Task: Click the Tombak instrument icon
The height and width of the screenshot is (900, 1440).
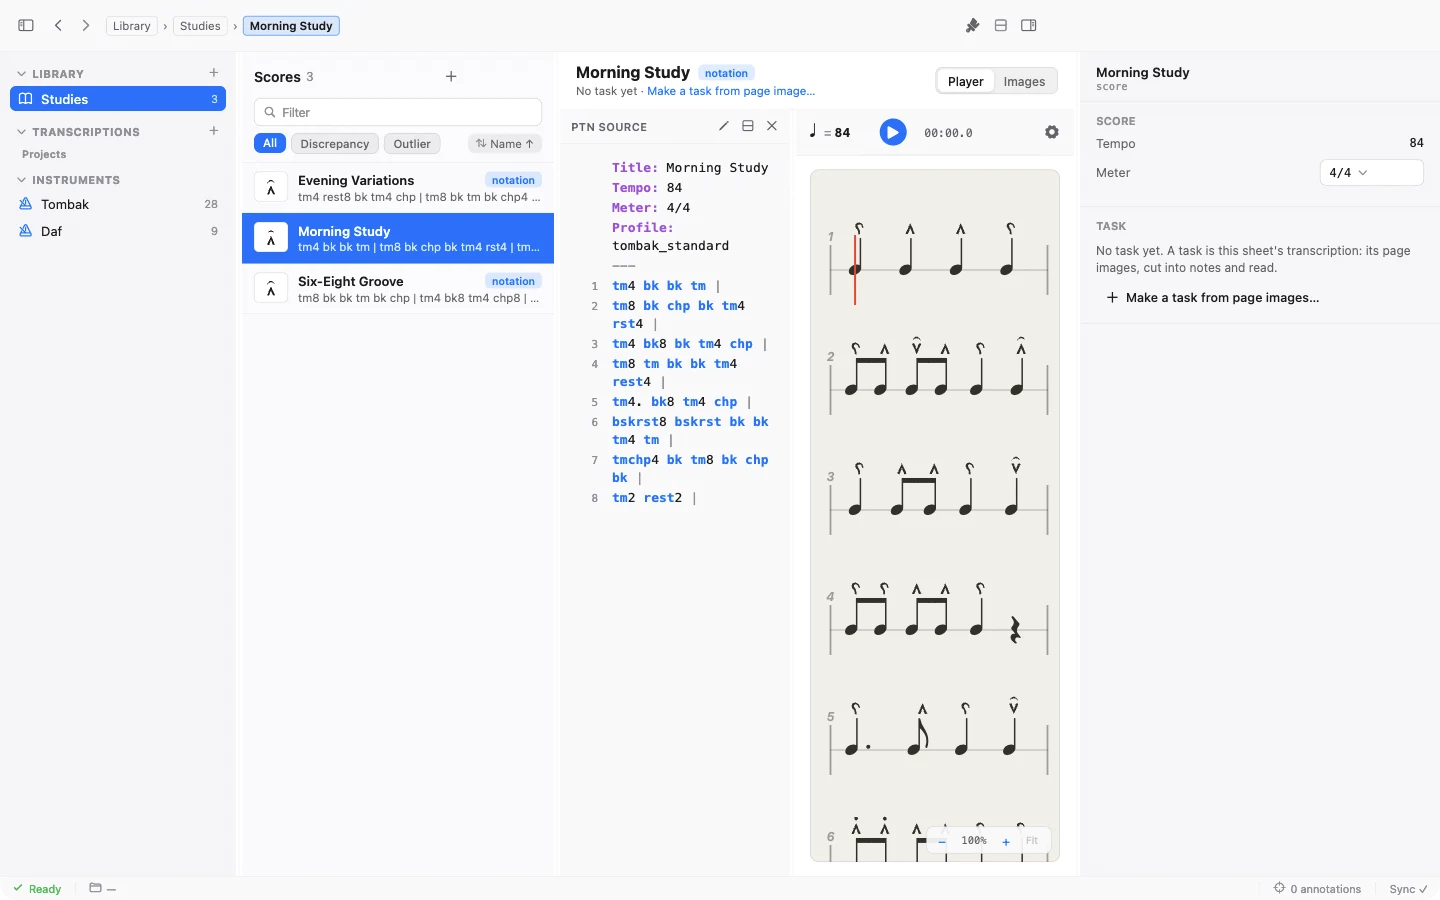Action: point(26,204)
